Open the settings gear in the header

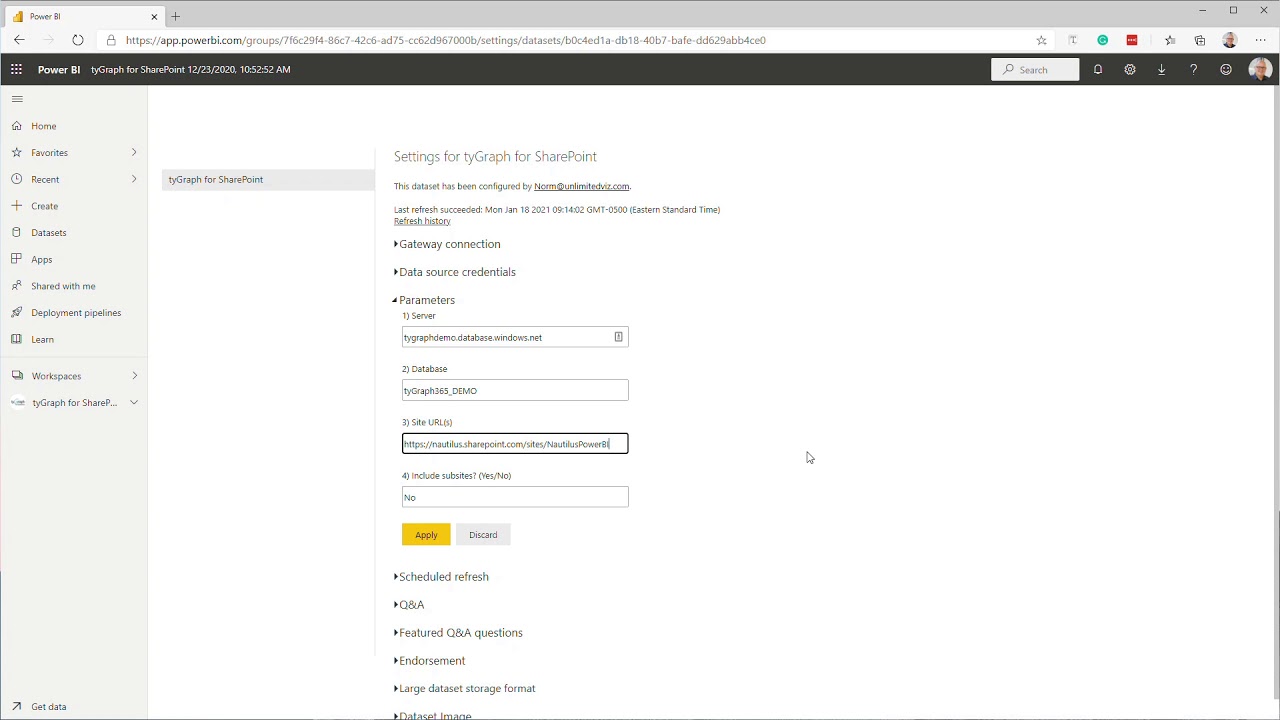[x=1130, y=69]
